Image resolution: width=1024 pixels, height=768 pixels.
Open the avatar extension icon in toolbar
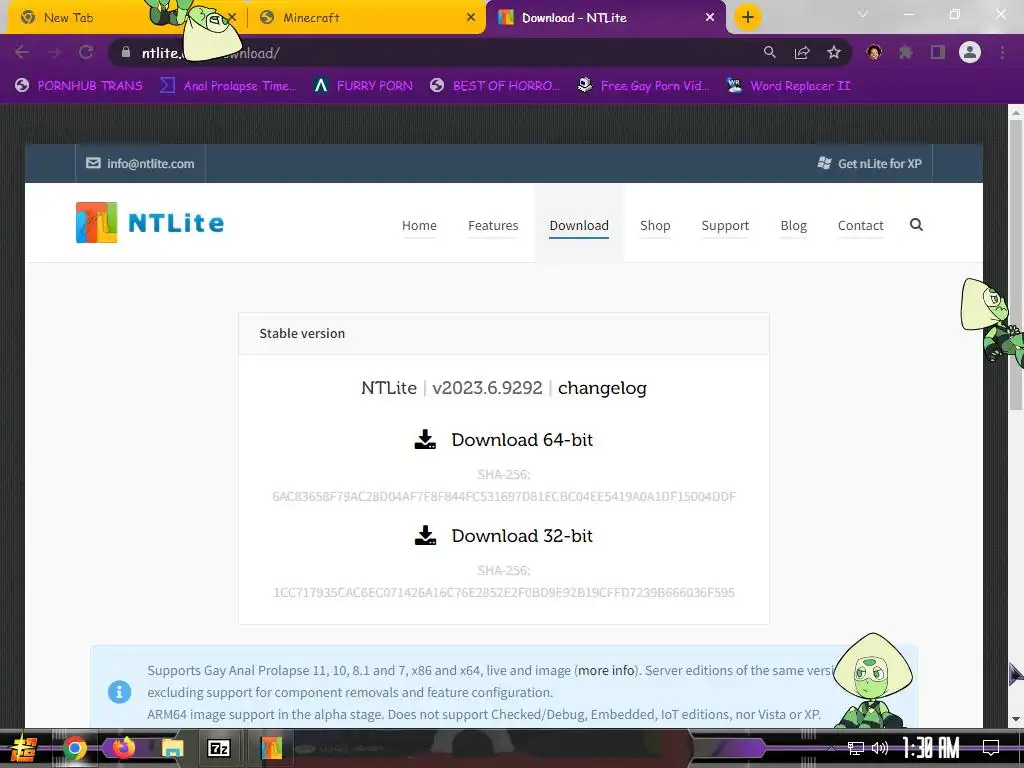click(874, 52)
